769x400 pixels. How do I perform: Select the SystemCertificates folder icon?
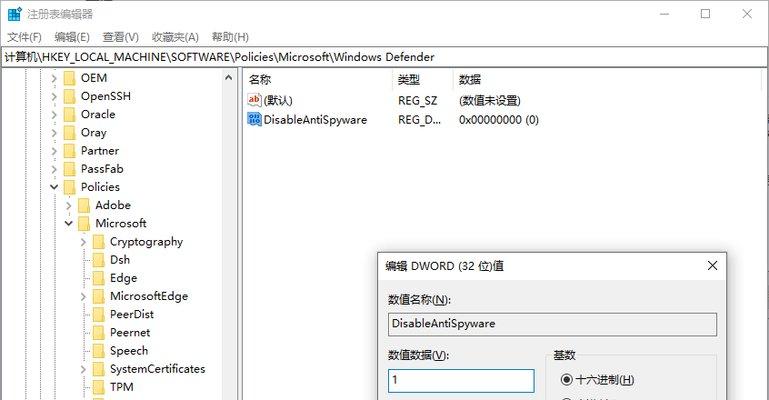pyautogui.click(x=99, y=369)
